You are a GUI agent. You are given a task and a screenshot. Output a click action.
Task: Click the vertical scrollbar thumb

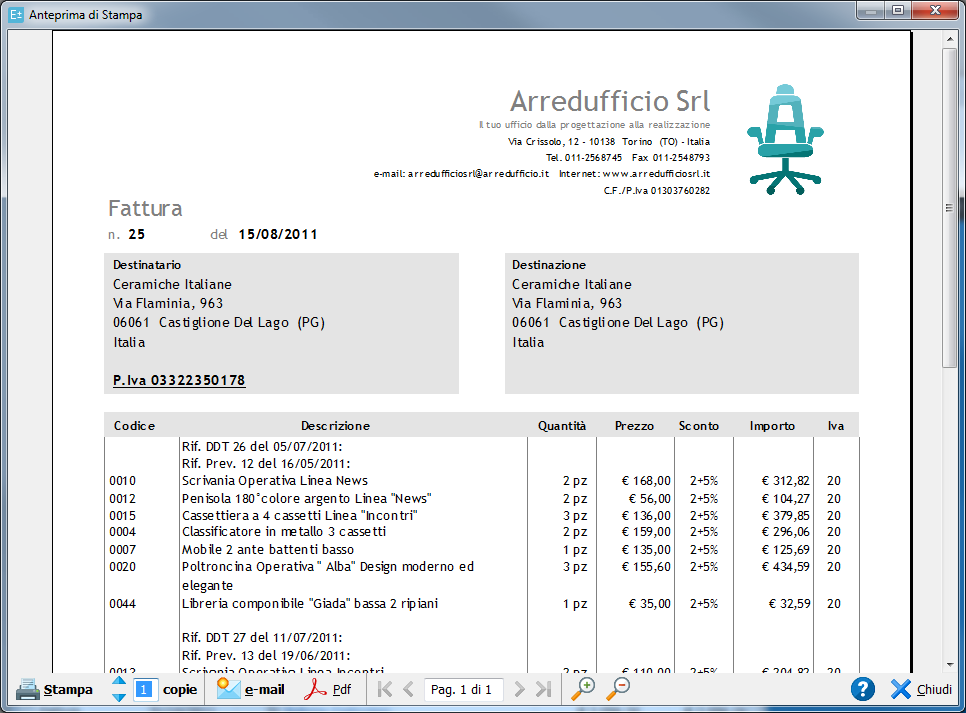950,208
